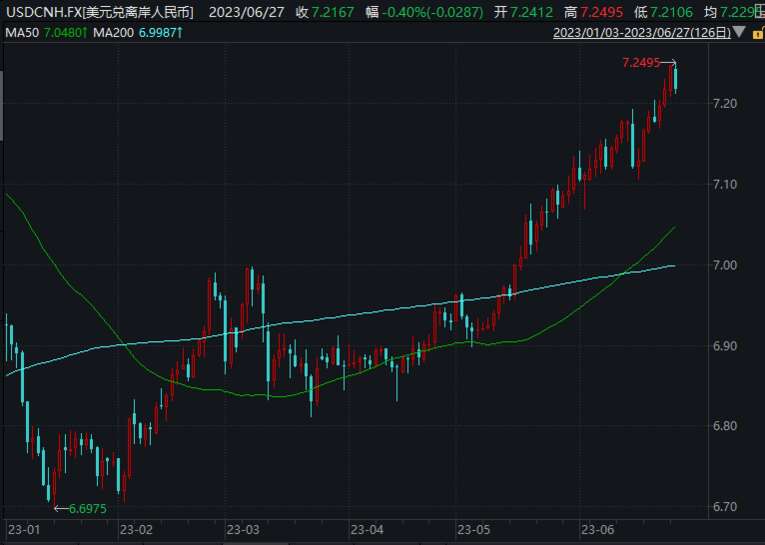Click the 6.80 level on price axis
Viewport: 765px width, 545px height.
pos(725,426)
